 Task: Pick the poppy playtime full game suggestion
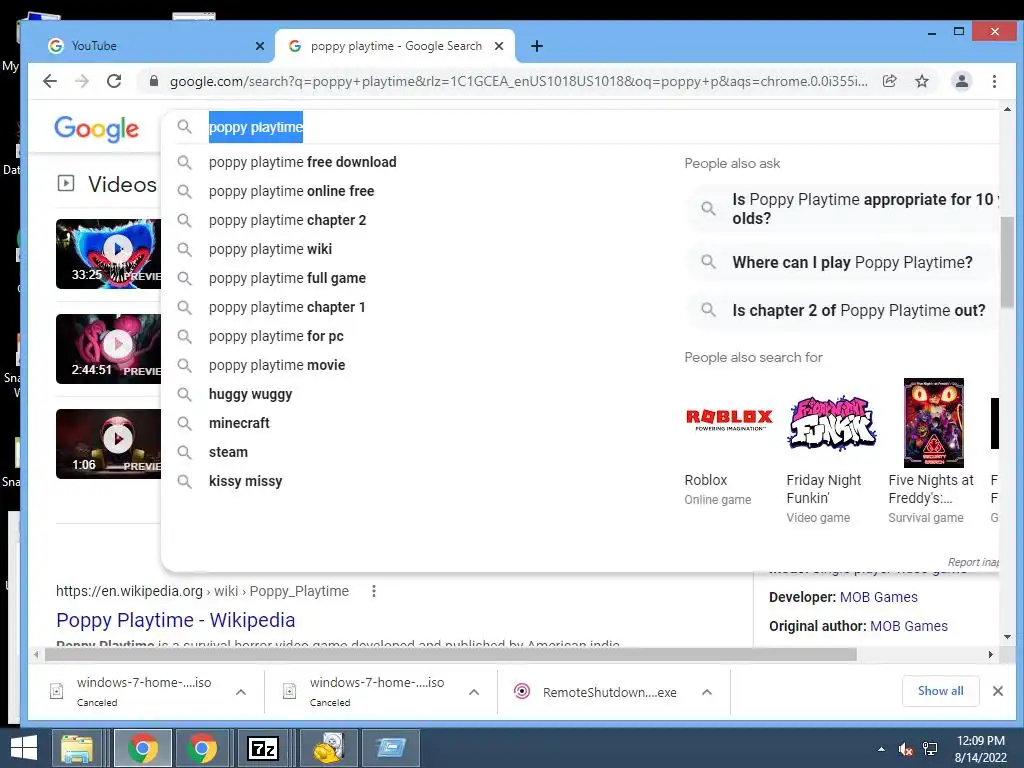(287, 278)
